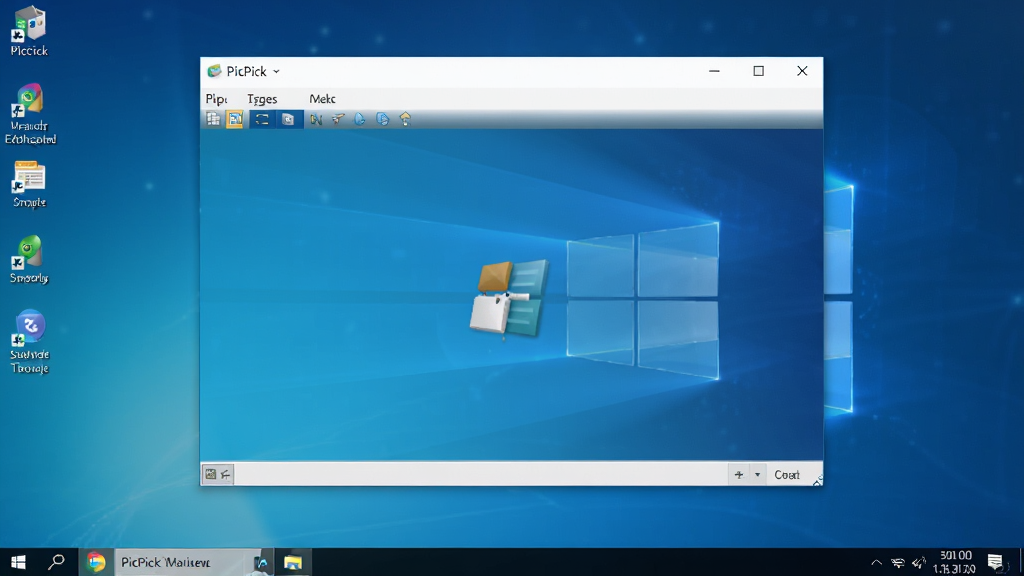
Task: Select the blue round desktop icon labeled Thoraje
Action: (x=29, y=342)
